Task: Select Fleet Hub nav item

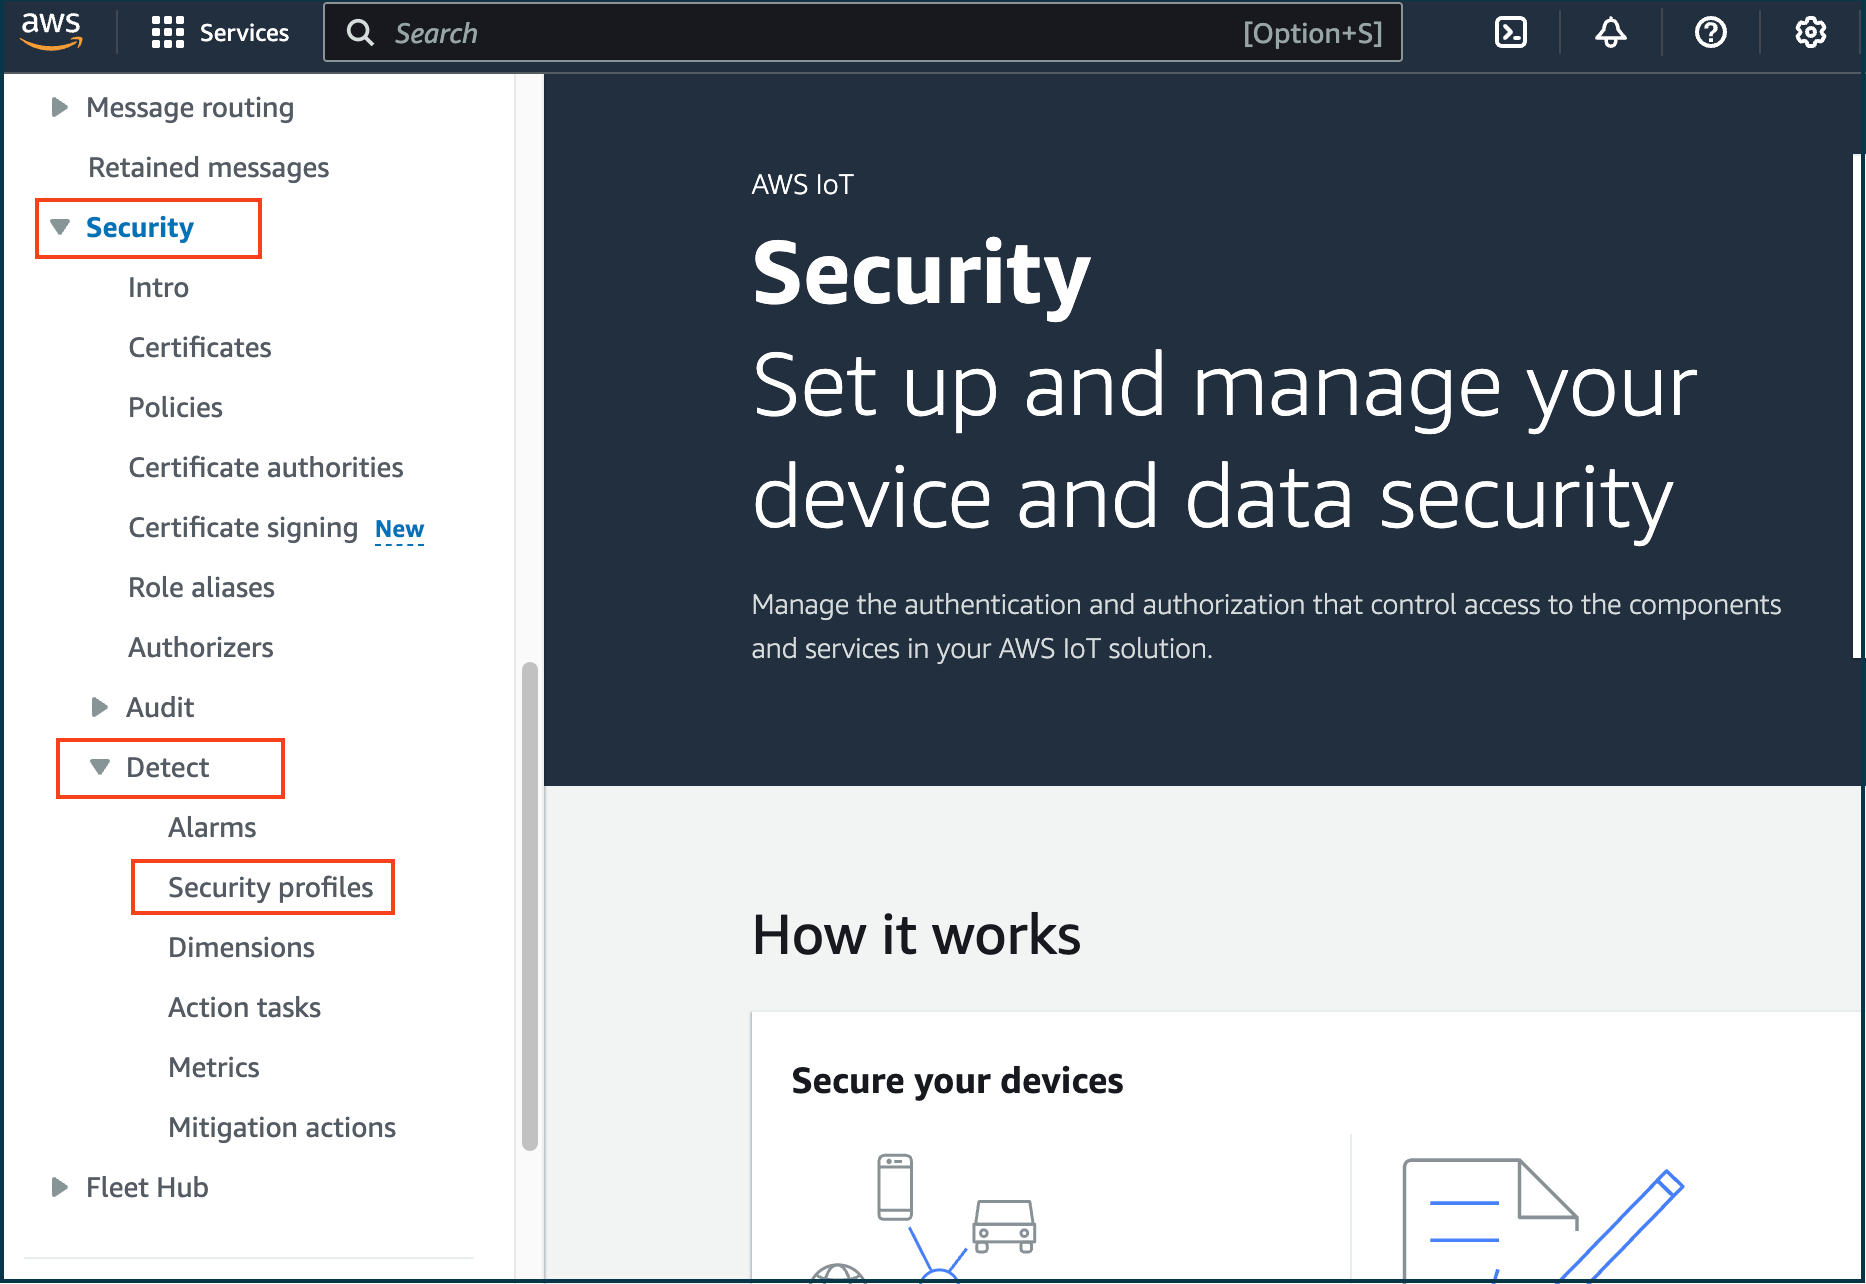Action: click(147, 1187)
